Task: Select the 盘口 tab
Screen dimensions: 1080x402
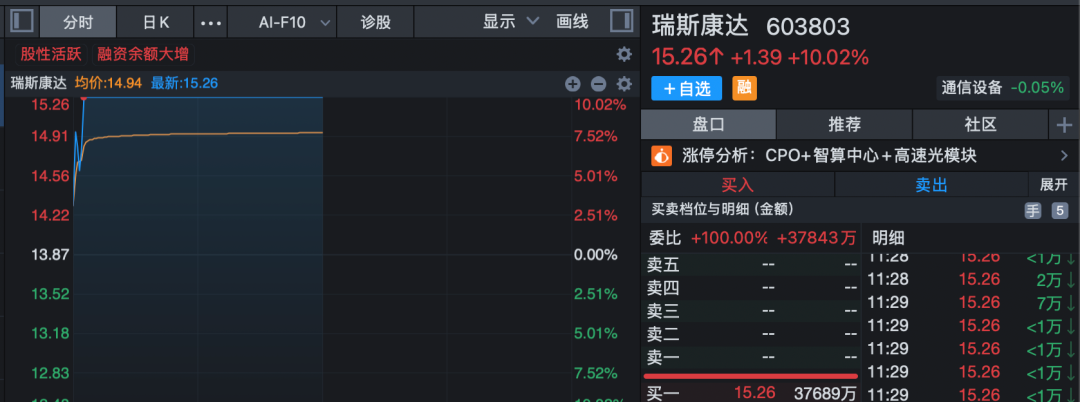Action: tap(708, 125)
